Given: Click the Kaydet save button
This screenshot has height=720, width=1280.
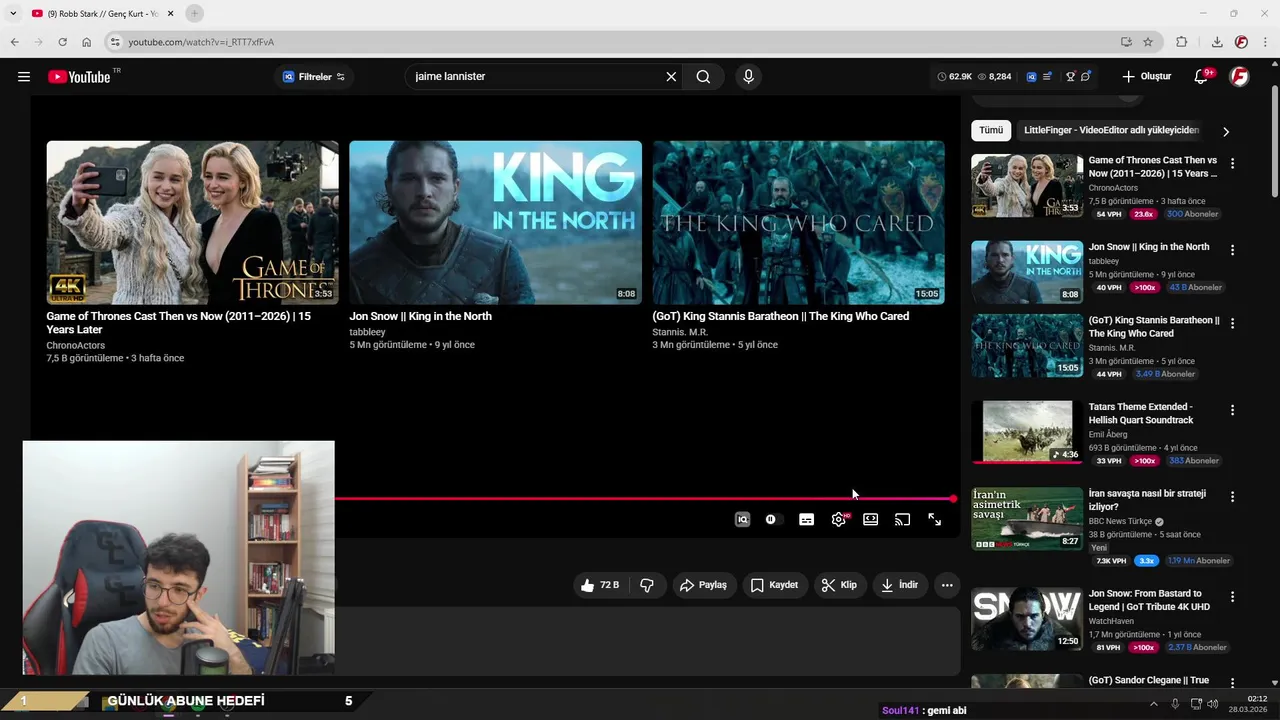Looking at the screenshot, I should click(774, 585).
